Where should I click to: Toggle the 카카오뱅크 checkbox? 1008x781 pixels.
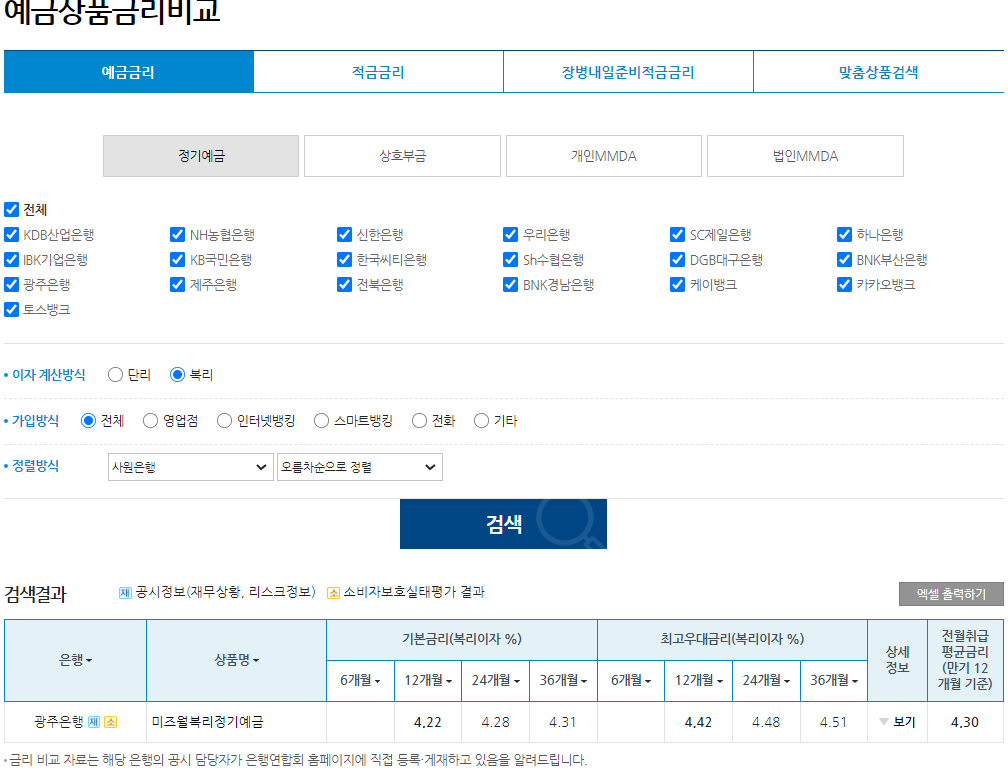coord(845,285)
